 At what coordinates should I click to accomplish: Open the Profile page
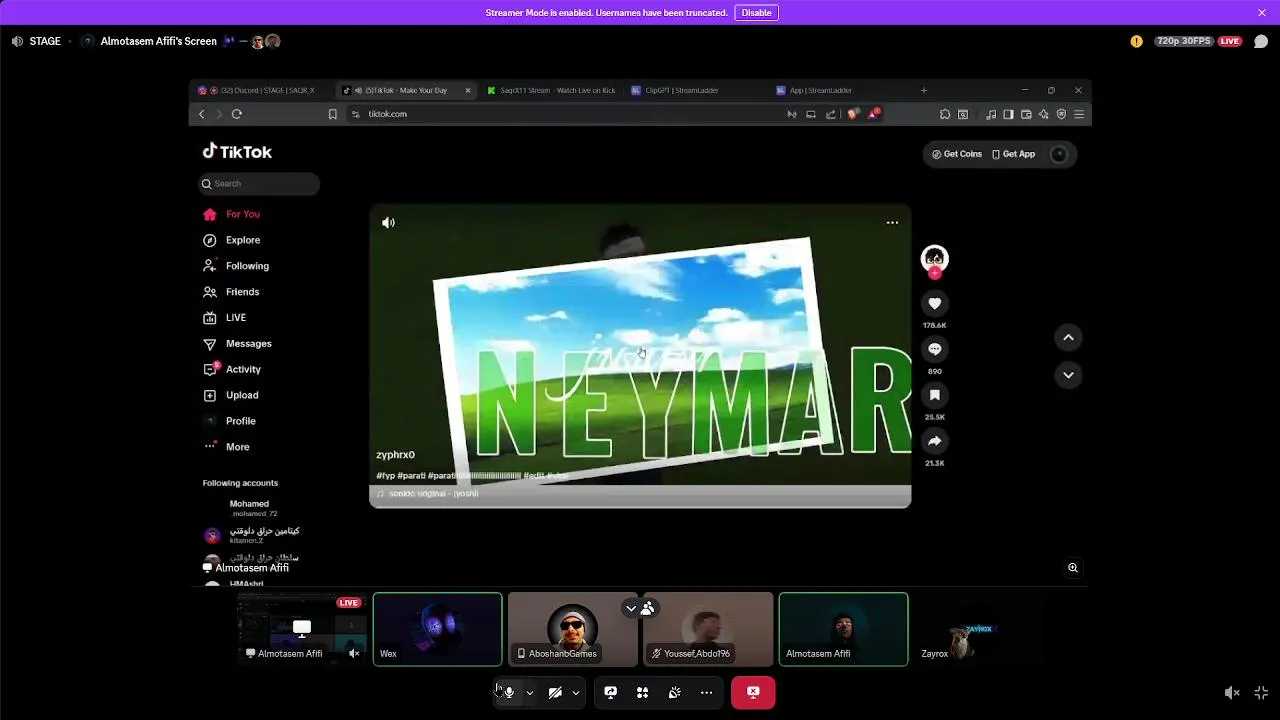[229, 421]
